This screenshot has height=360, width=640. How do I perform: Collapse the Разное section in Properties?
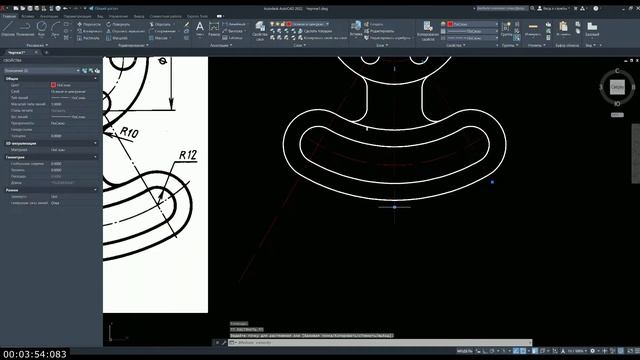tap(96, 190)
